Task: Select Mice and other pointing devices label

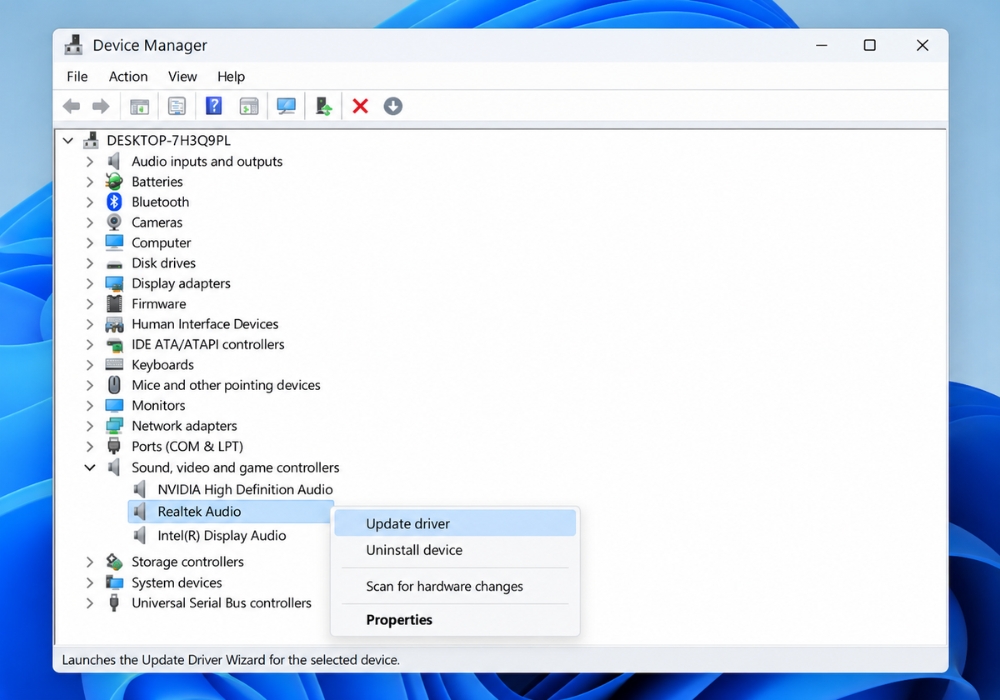Action: (226, 385)
